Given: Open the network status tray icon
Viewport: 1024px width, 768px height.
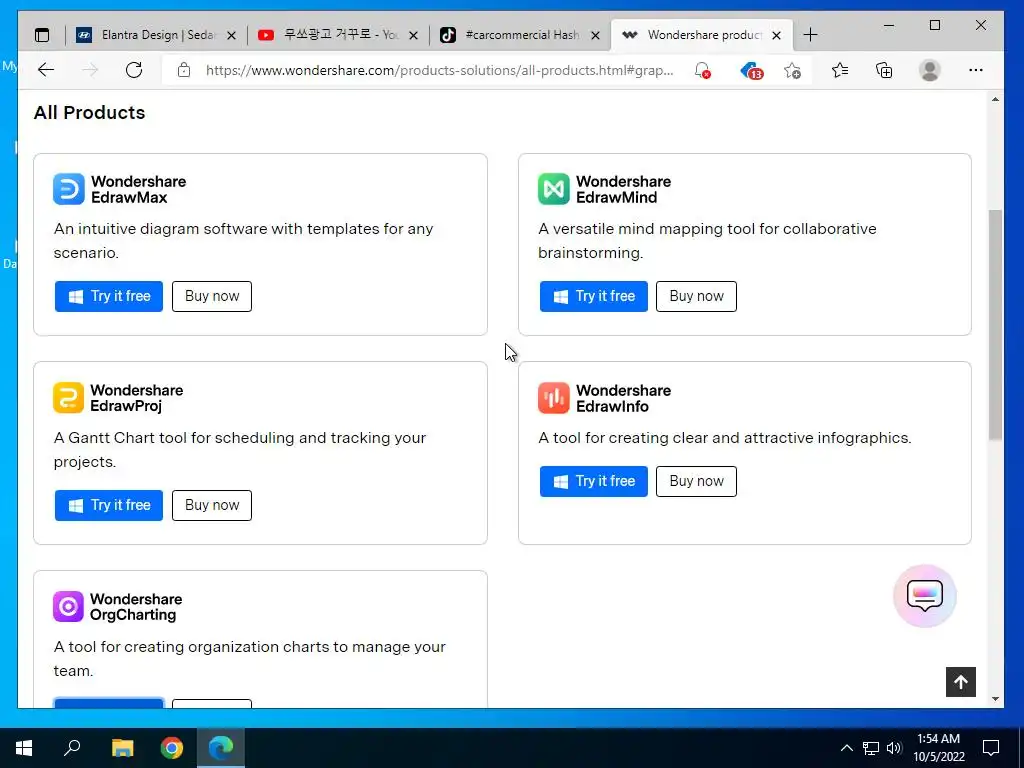Looking at the screenshot, I should (871, 748).
